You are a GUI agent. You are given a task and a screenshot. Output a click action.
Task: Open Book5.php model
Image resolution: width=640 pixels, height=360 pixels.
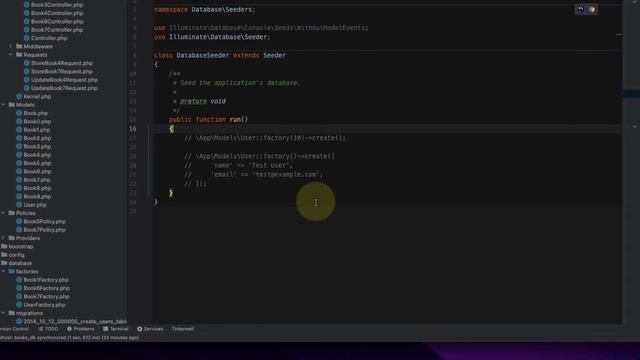33,163
